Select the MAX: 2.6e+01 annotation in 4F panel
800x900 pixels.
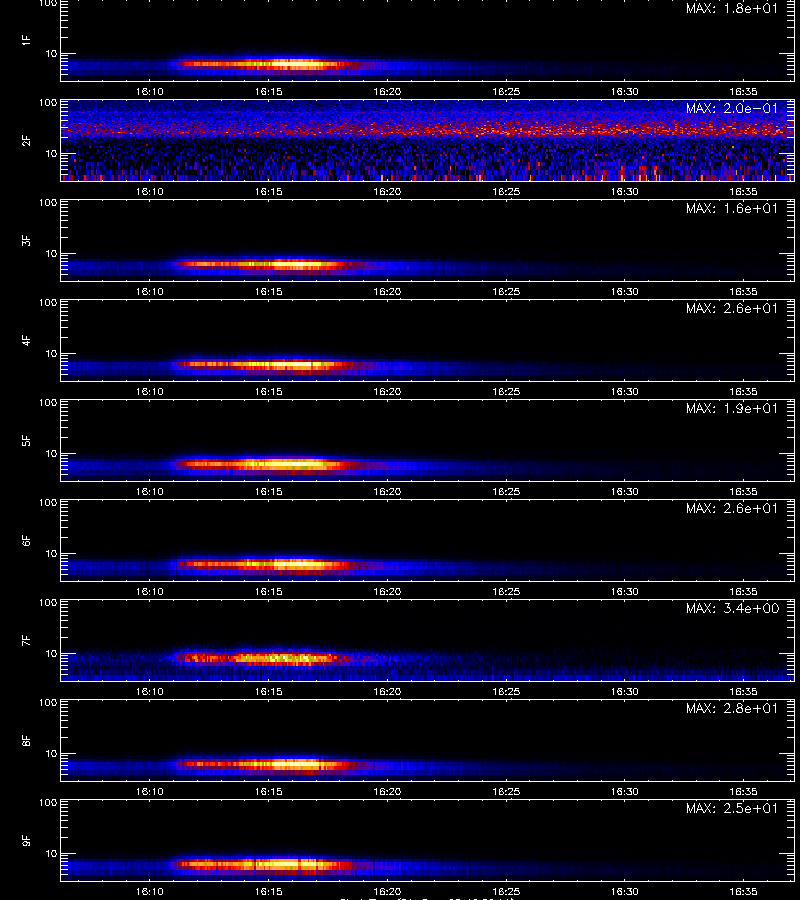[732, 308]
